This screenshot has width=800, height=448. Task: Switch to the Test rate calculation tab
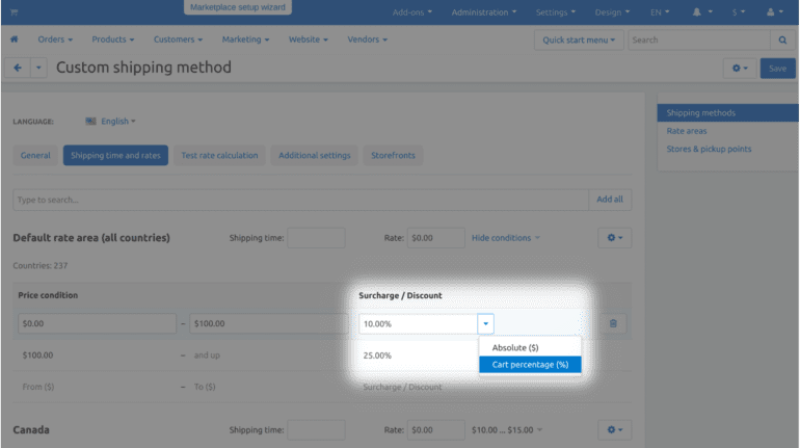[x=219, y=155]
